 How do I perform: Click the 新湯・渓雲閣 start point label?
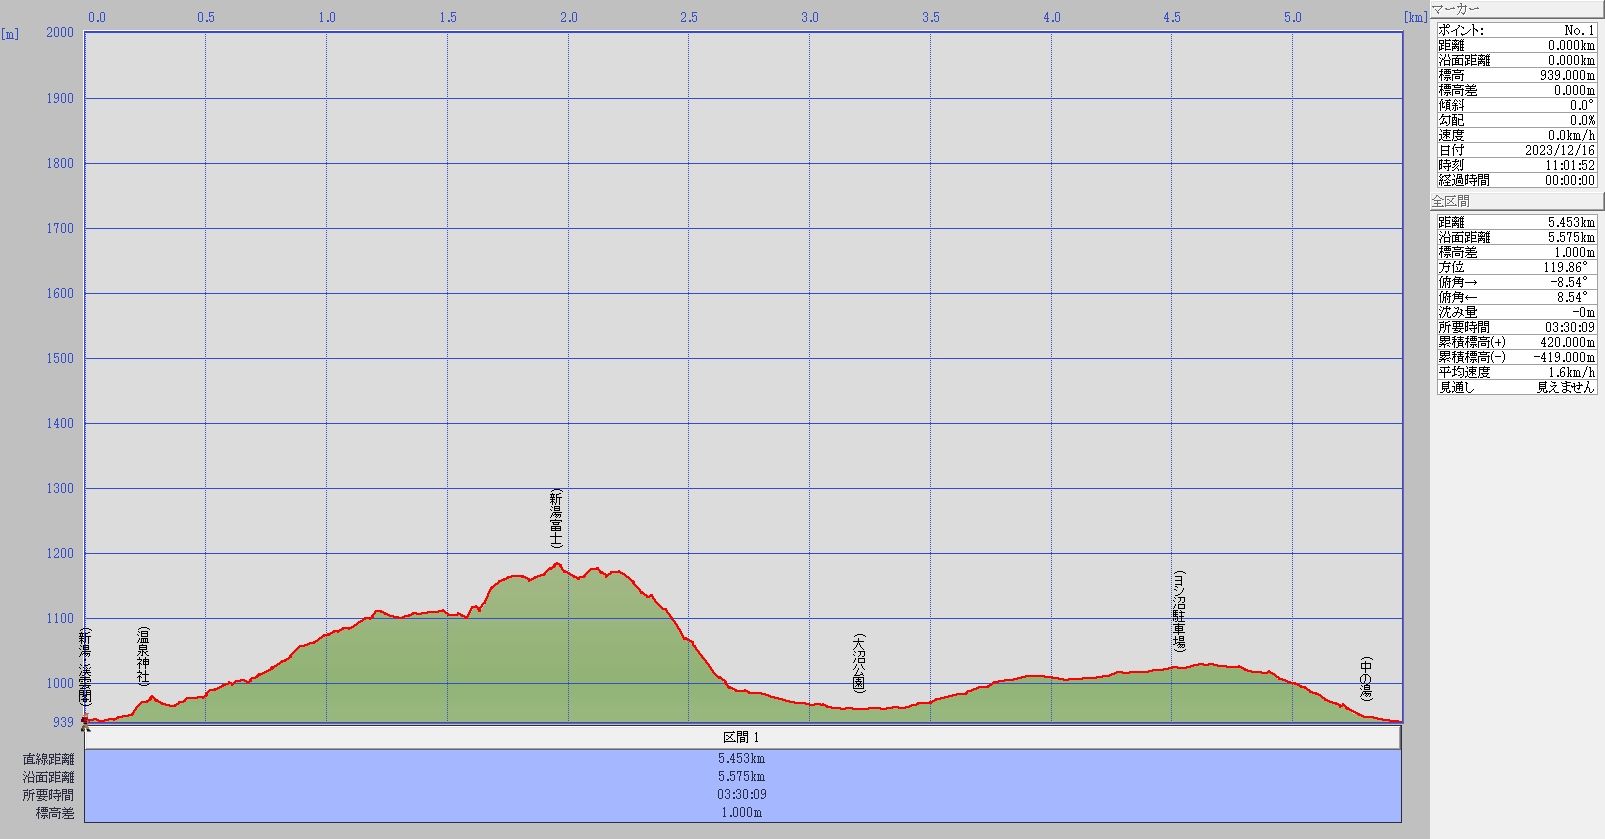point(86,666)
